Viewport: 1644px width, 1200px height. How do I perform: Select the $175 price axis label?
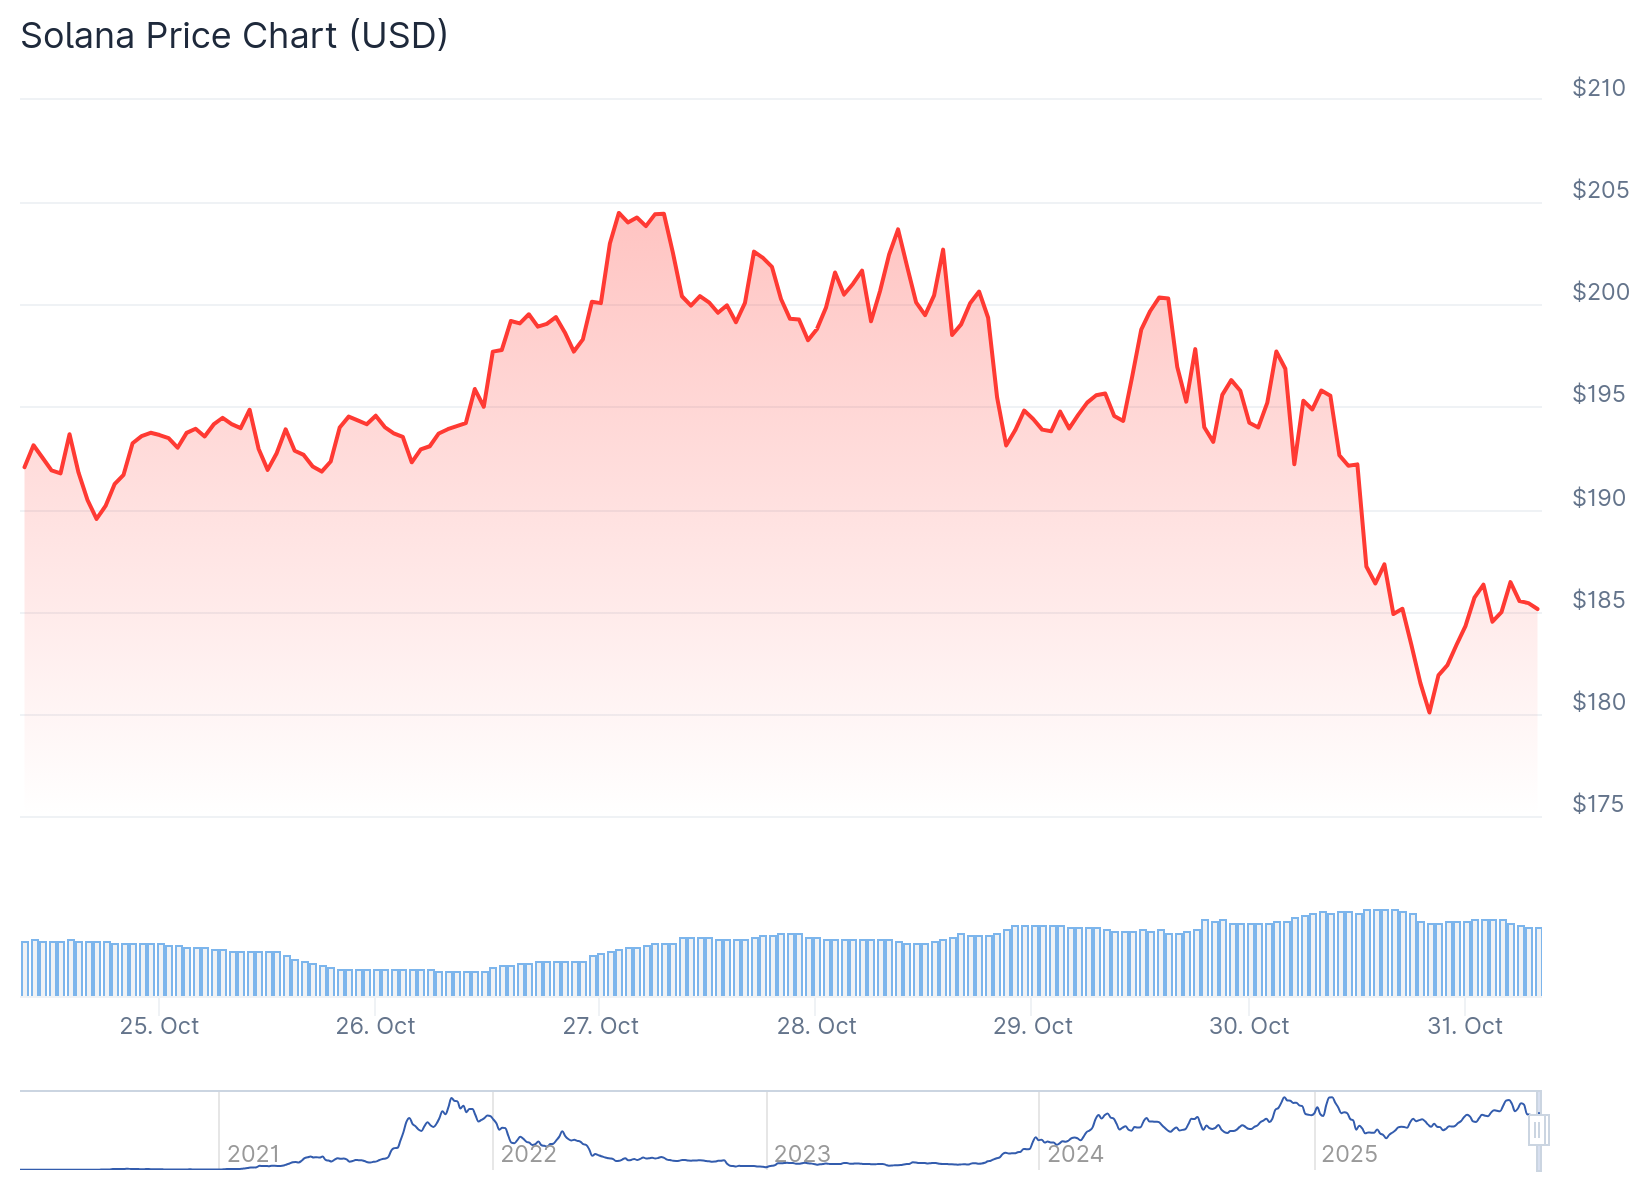click(x=1598, y=804)
